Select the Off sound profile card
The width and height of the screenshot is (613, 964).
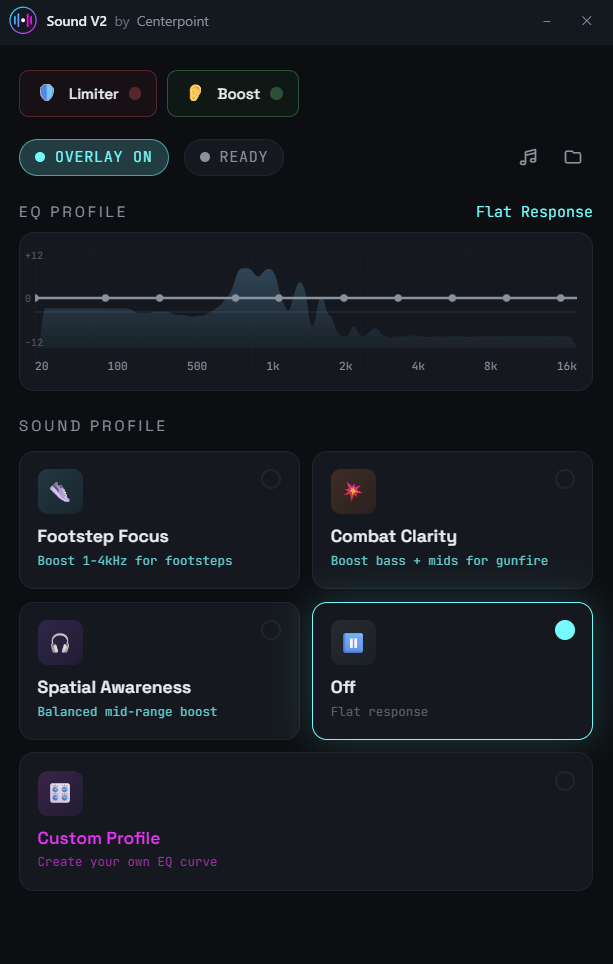click(452, 671)
